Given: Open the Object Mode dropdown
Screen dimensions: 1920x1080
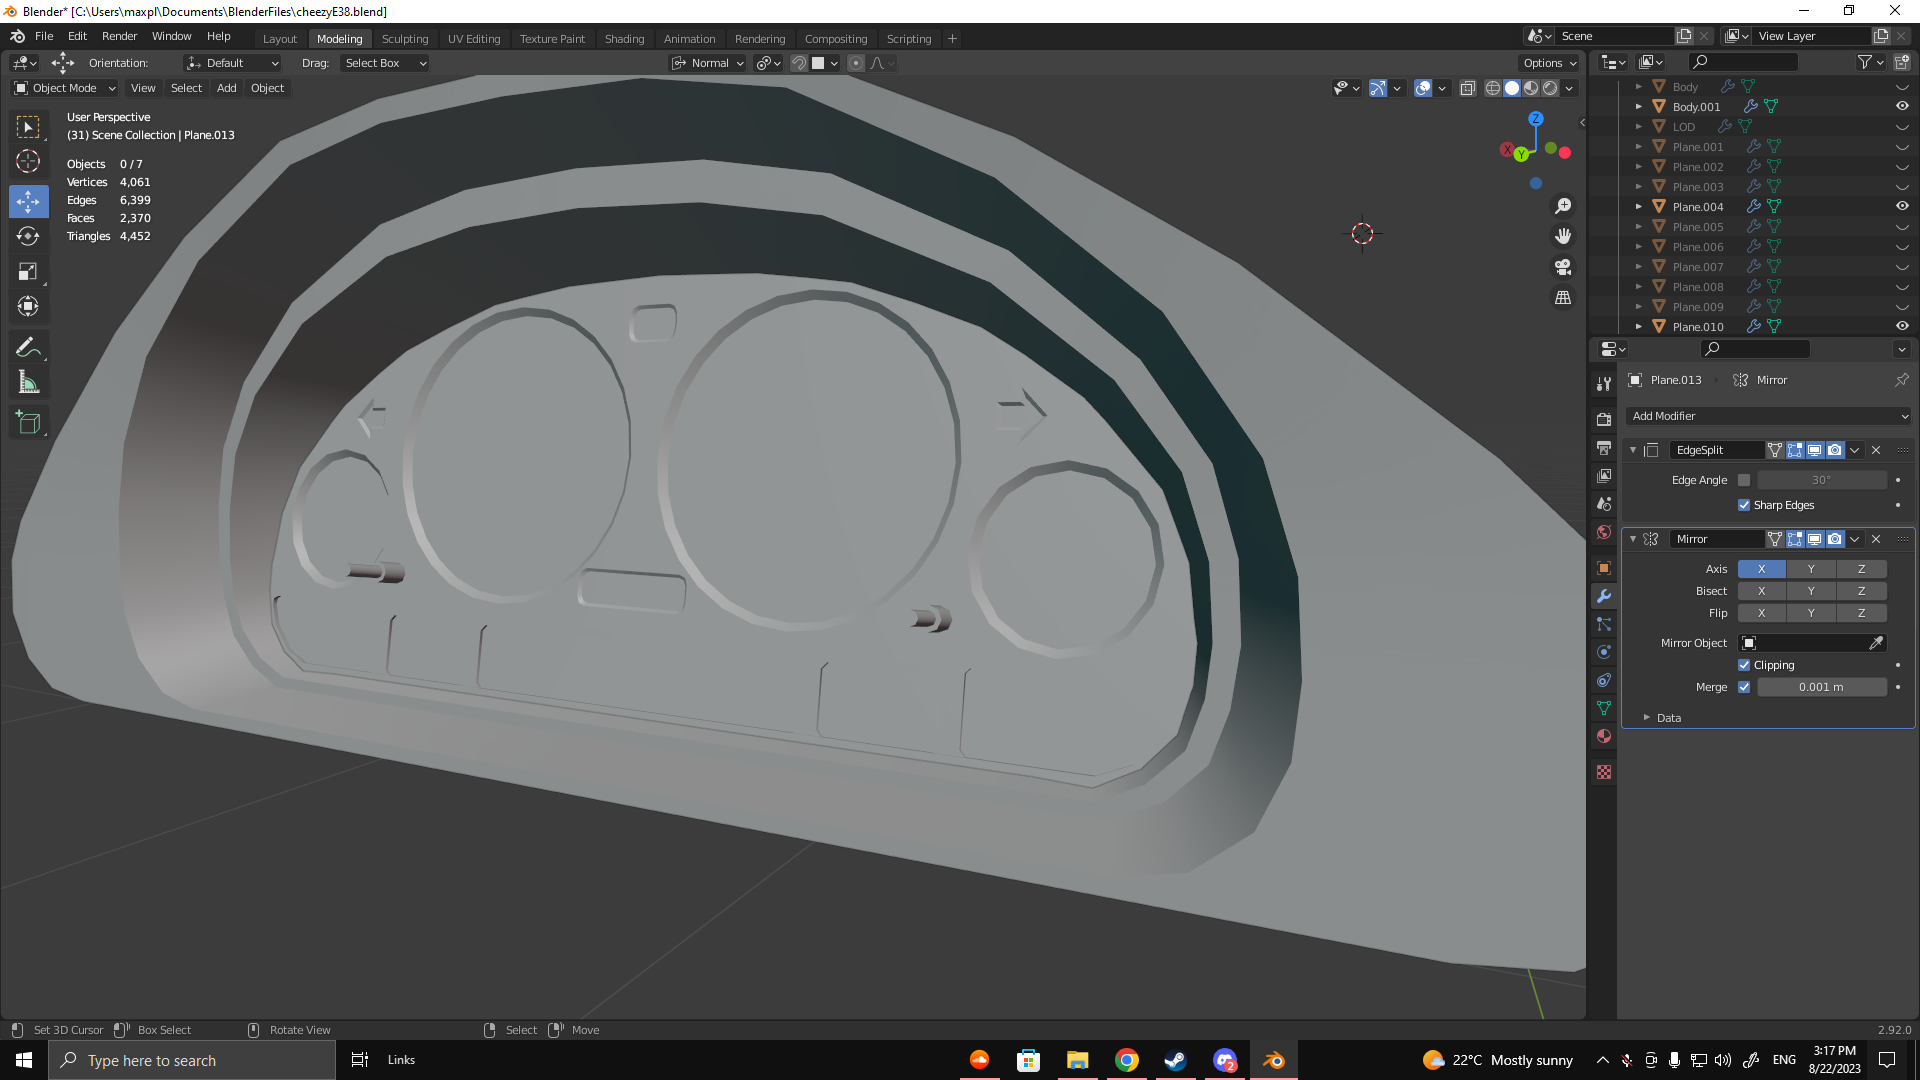Looking at the screenshot, I should tap(65, 88).
